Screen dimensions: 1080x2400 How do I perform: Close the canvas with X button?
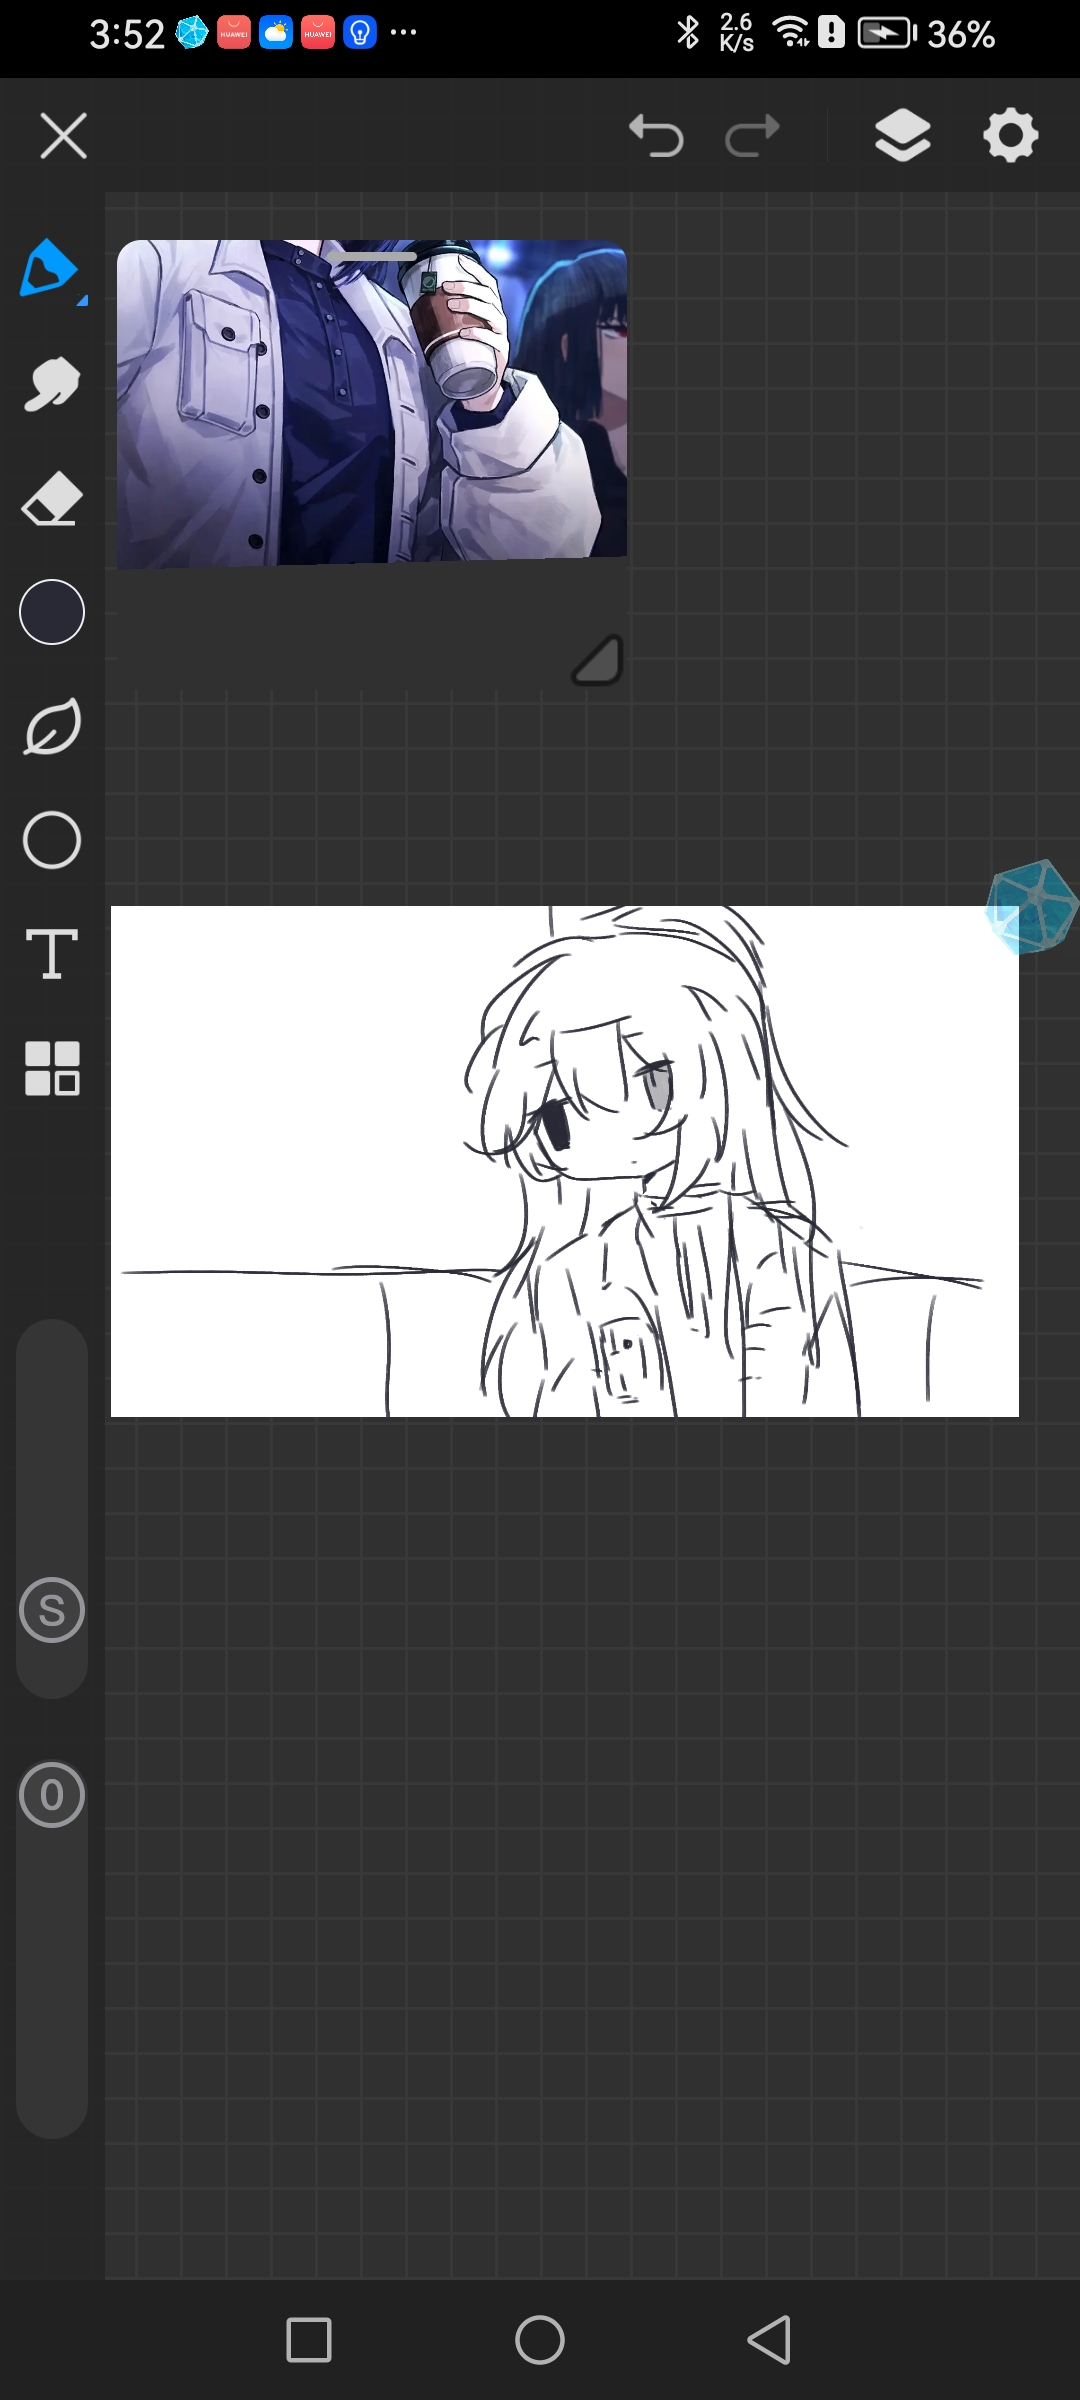64,136
